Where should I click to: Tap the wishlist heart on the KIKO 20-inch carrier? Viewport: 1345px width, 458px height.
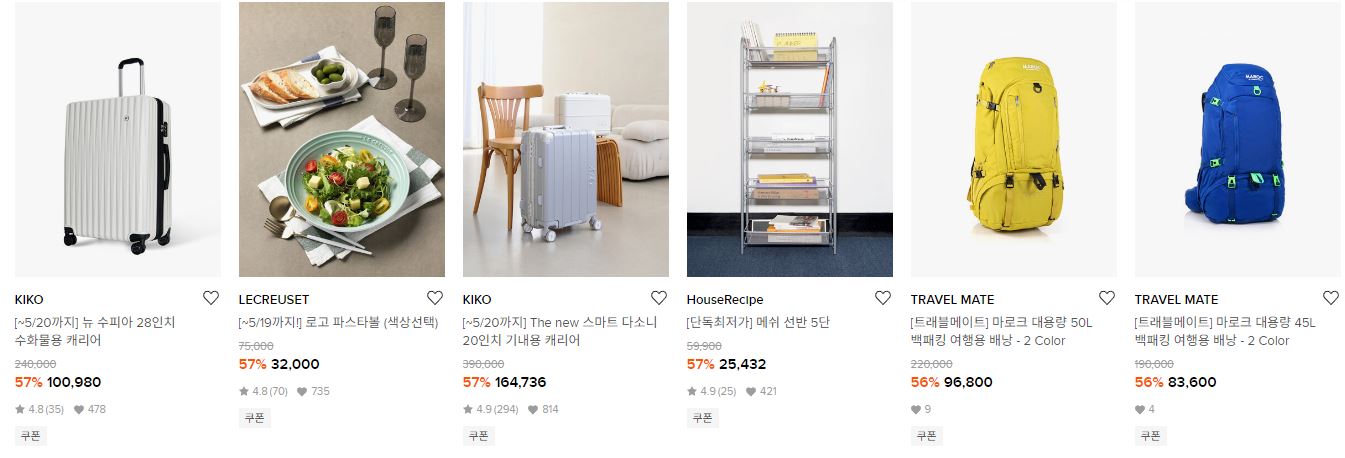pos(659,298)
